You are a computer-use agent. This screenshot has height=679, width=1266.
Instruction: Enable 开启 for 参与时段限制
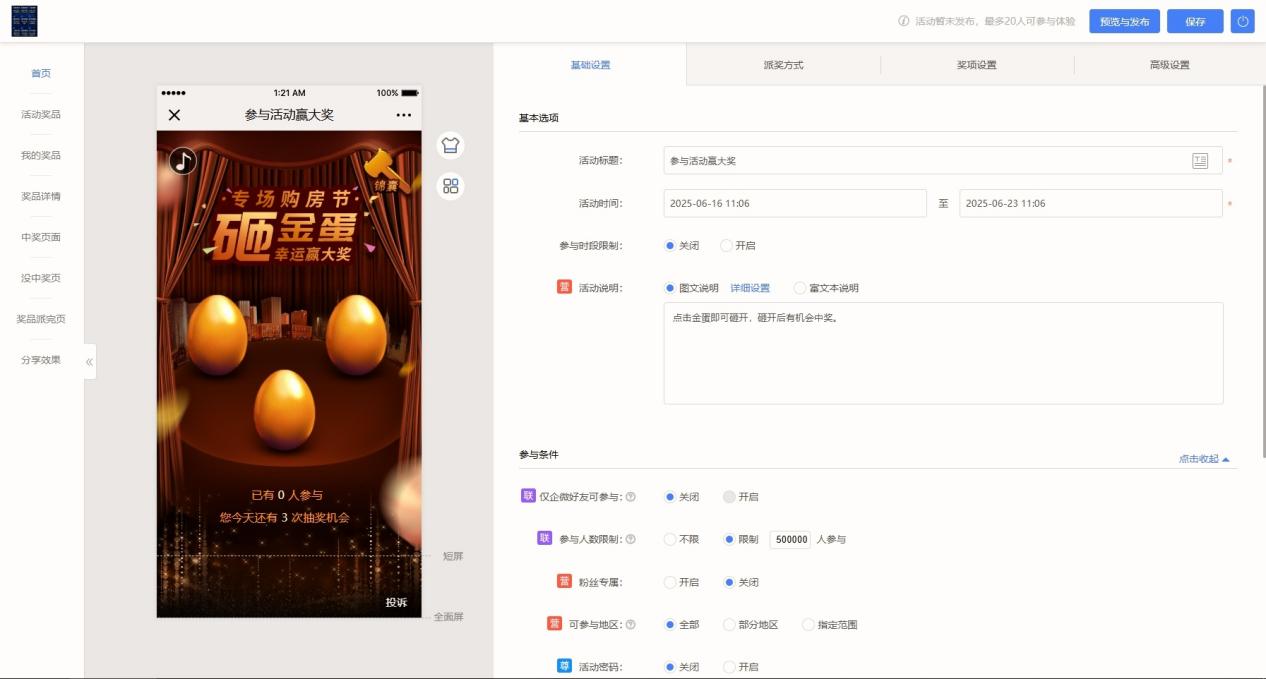coord(727,246)
